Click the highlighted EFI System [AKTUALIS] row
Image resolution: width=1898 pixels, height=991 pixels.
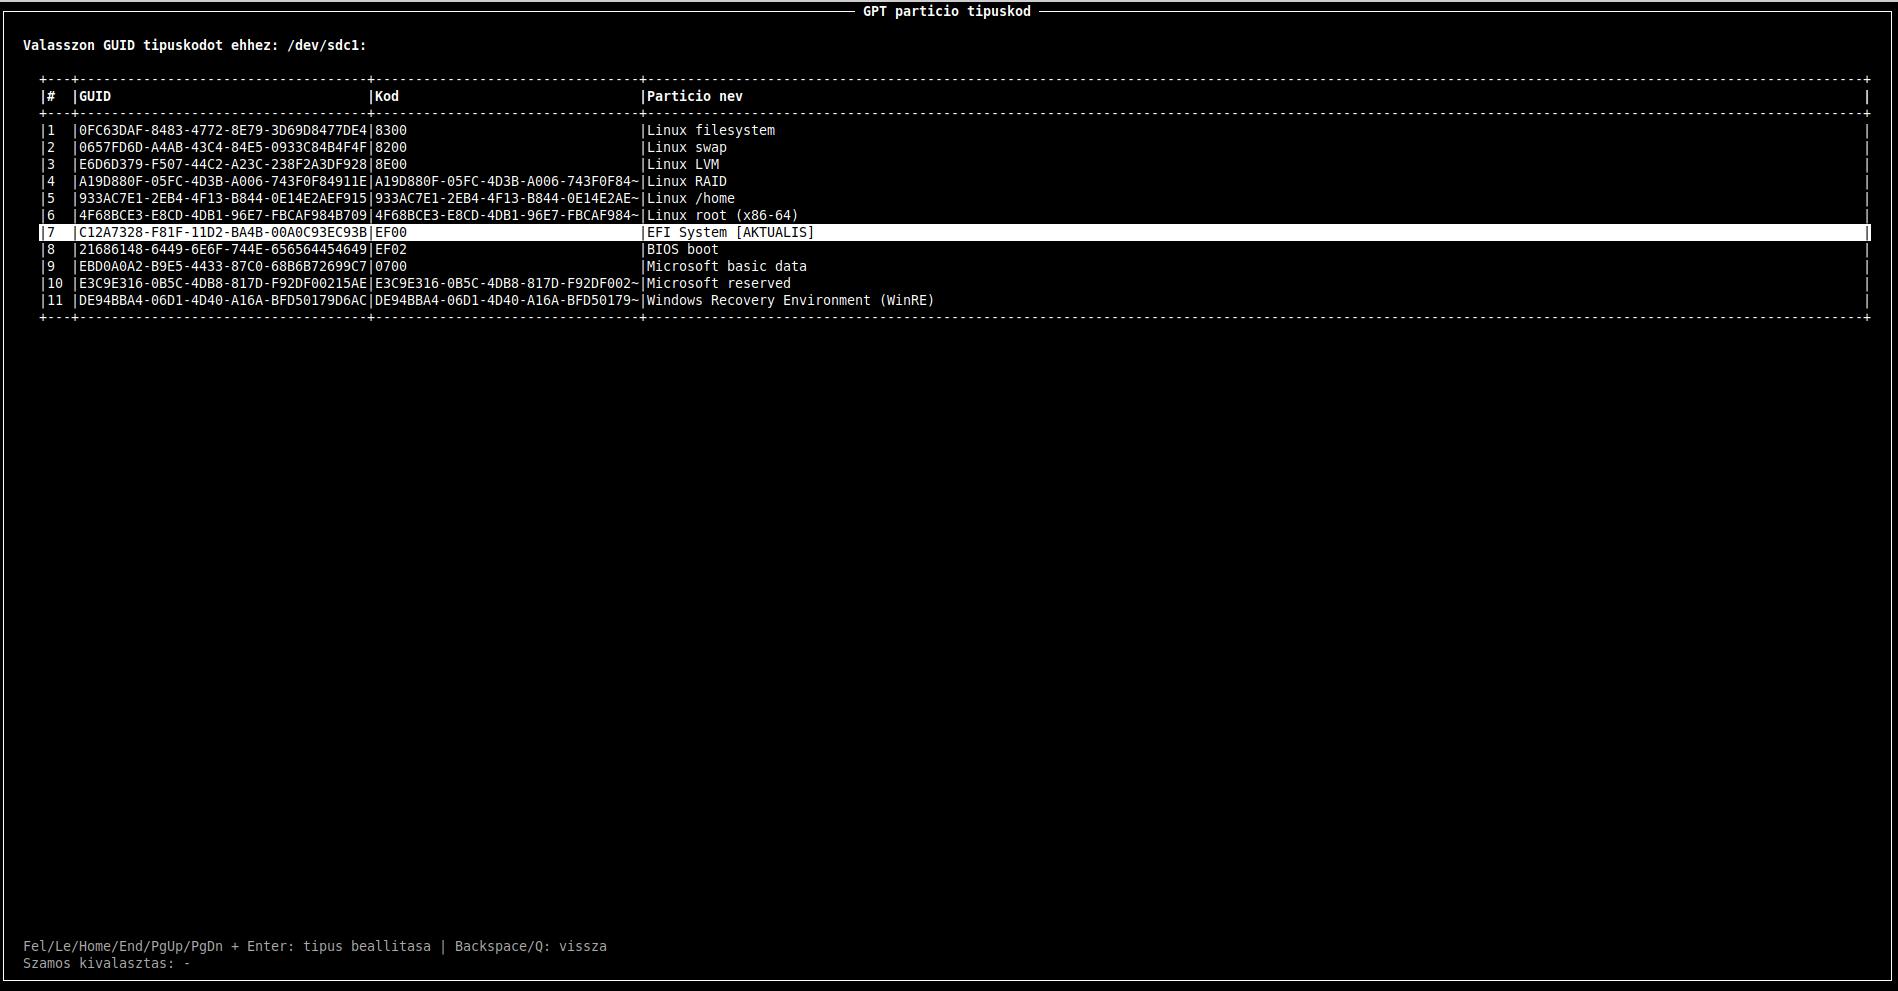click(x=954, y=232)
